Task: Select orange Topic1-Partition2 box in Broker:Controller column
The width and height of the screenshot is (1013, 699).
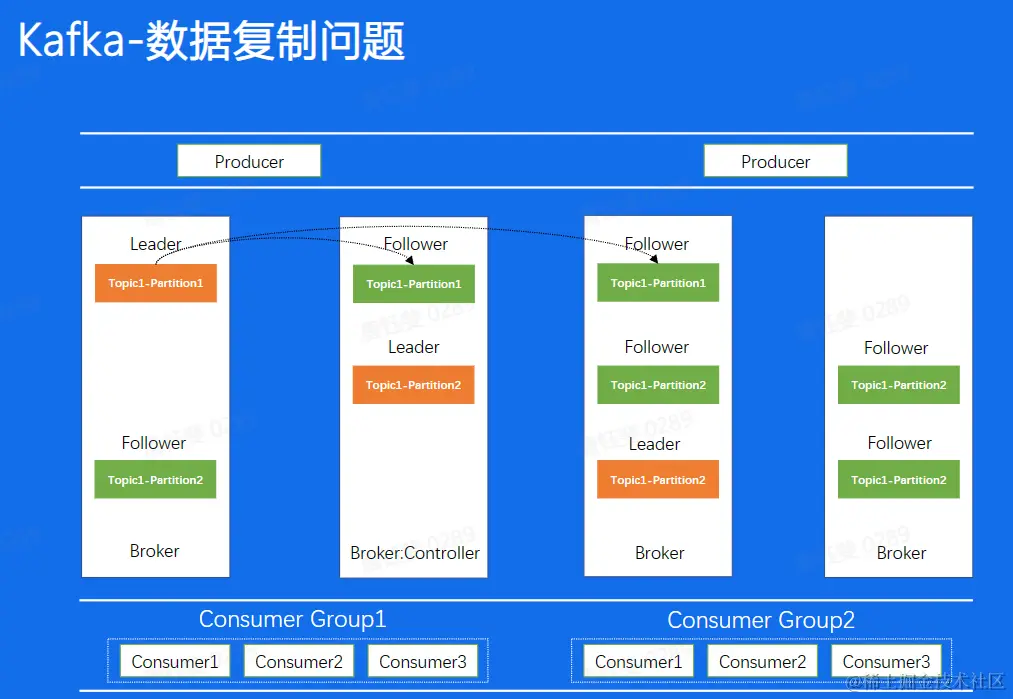Action: (413, 385)
